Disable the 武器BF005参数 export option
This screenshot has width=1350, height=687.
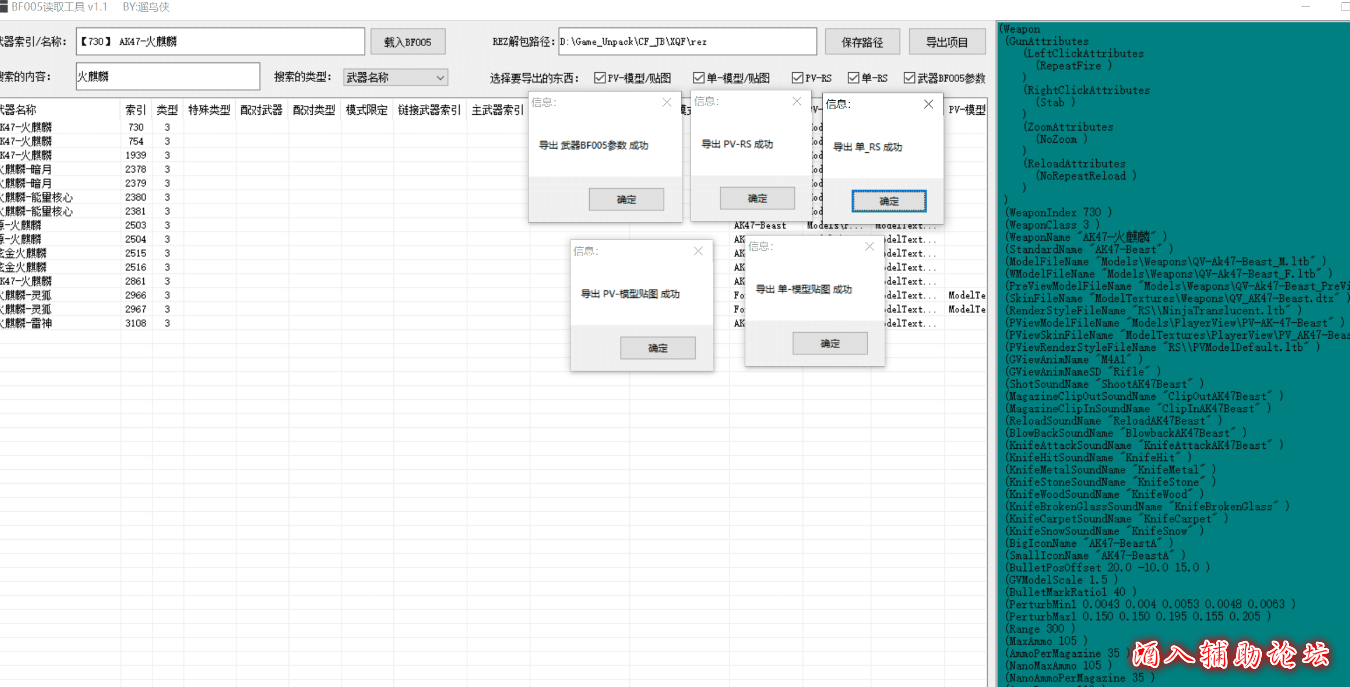(909, 78)
